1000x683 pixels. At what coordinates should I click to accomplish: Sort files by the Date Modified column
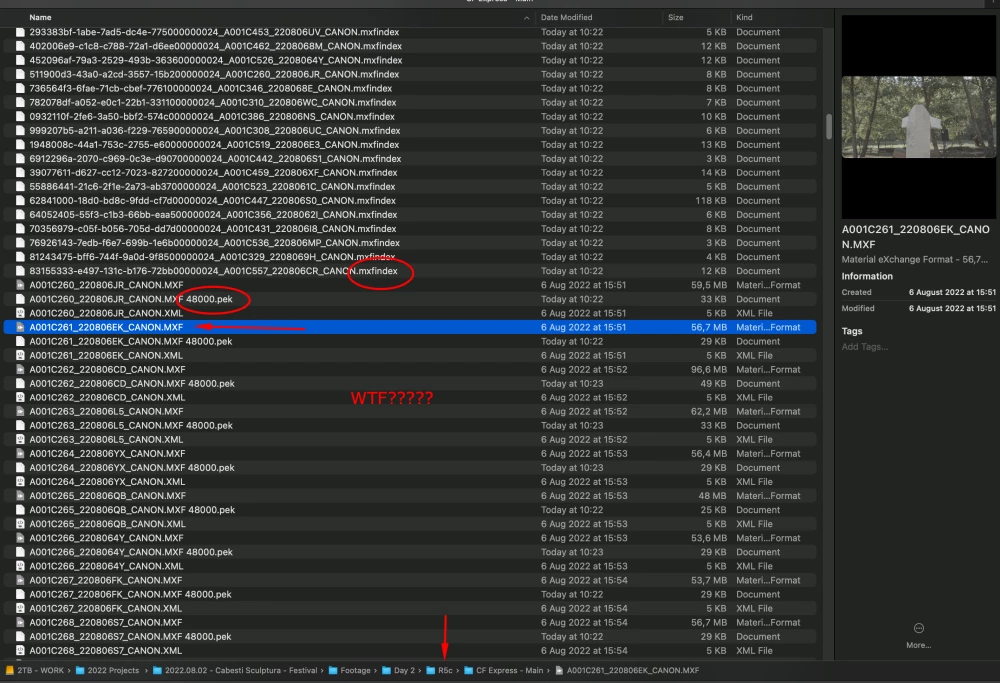pyautogui.click(x=566, y=17)
